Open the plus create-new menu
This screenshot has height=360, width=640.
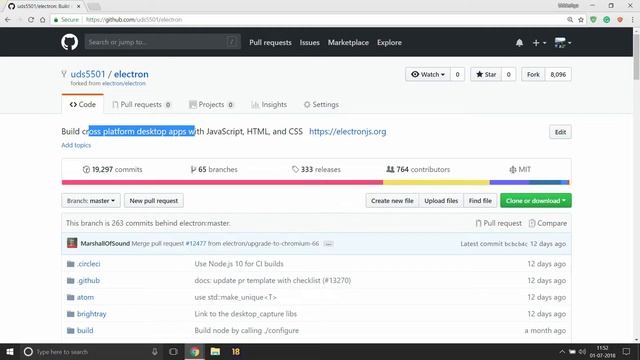click(539, 42)
